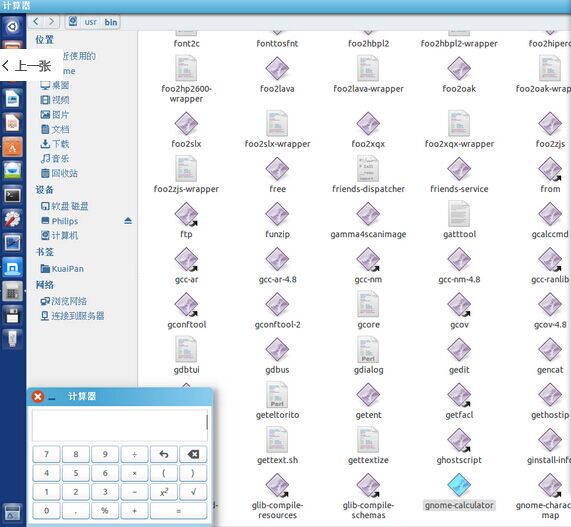Go back with the left arrow button
The image size is (571, 527).
pyautogui.click(x=36, y=21)
